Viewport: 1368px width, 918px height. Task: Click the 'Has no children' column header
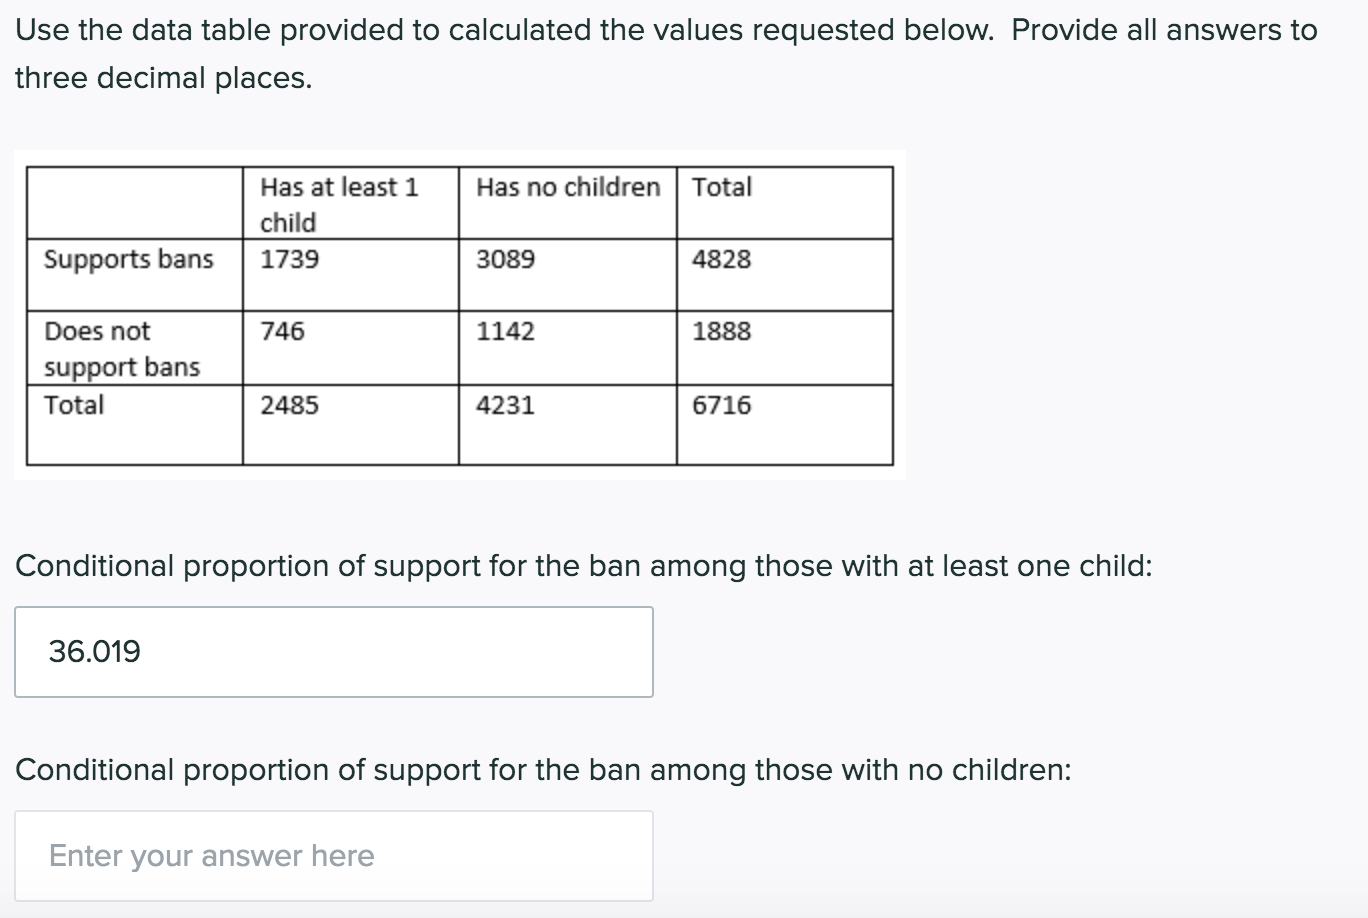point(567,187)
